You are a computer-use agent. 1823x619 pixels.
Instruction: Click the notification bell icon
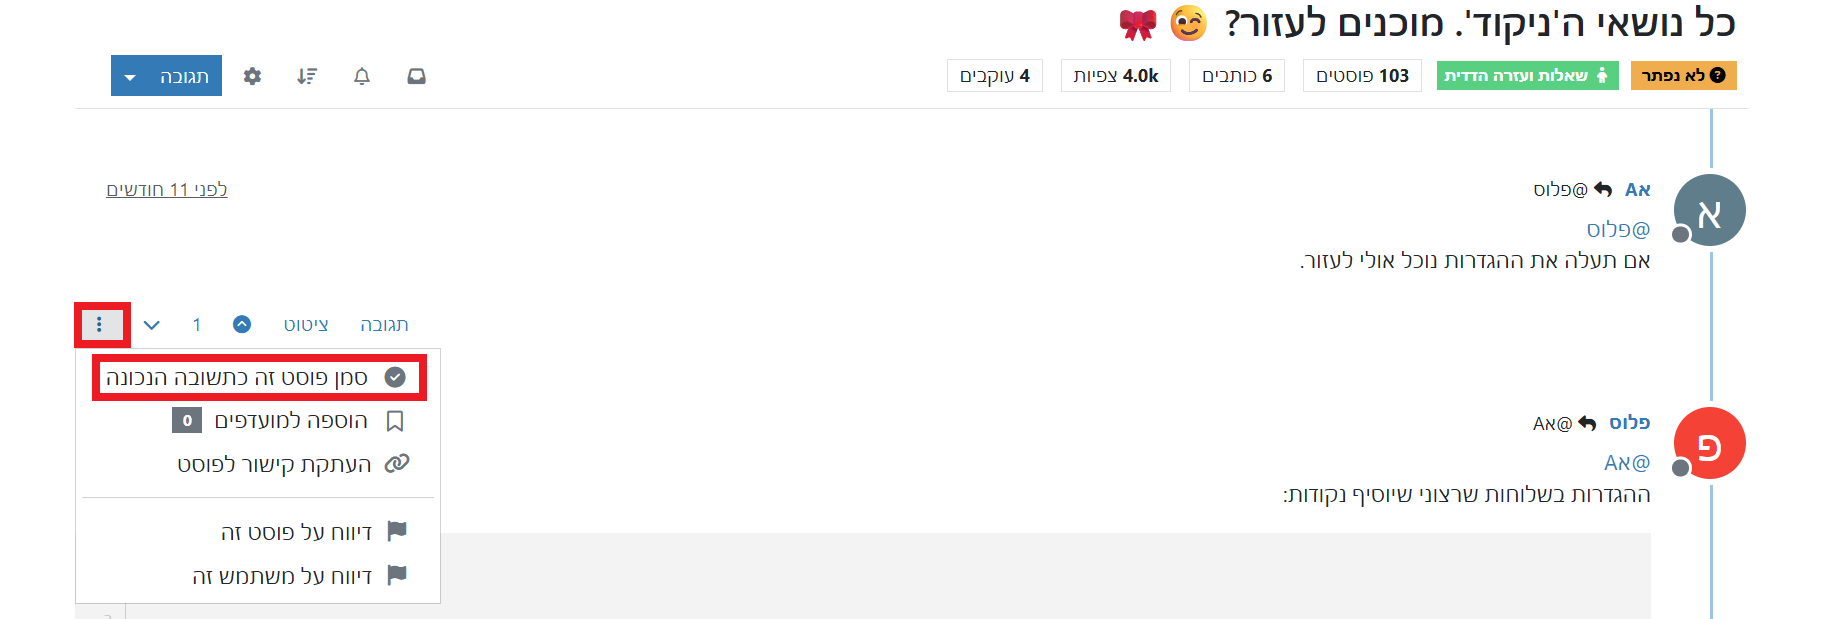[x=362, y=76]
